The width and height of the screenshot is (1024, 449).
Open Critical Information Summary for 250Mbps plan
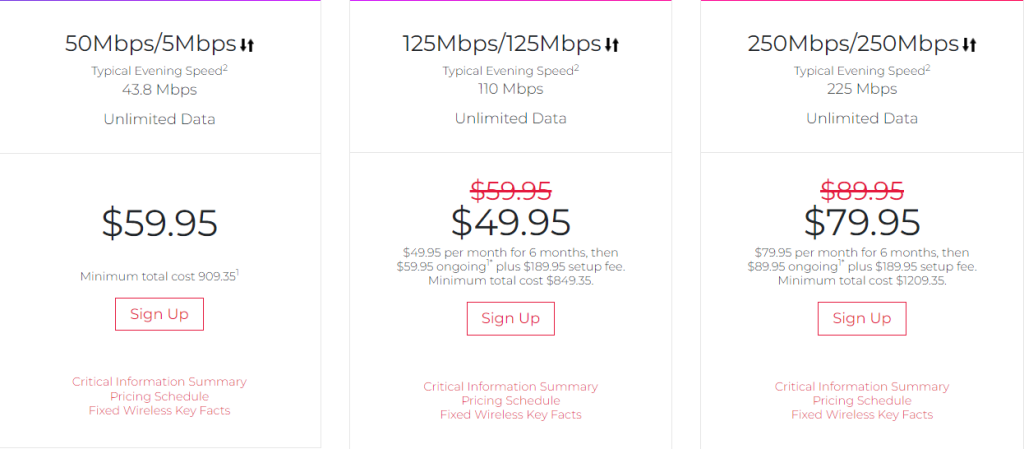[x=861, y=386]
